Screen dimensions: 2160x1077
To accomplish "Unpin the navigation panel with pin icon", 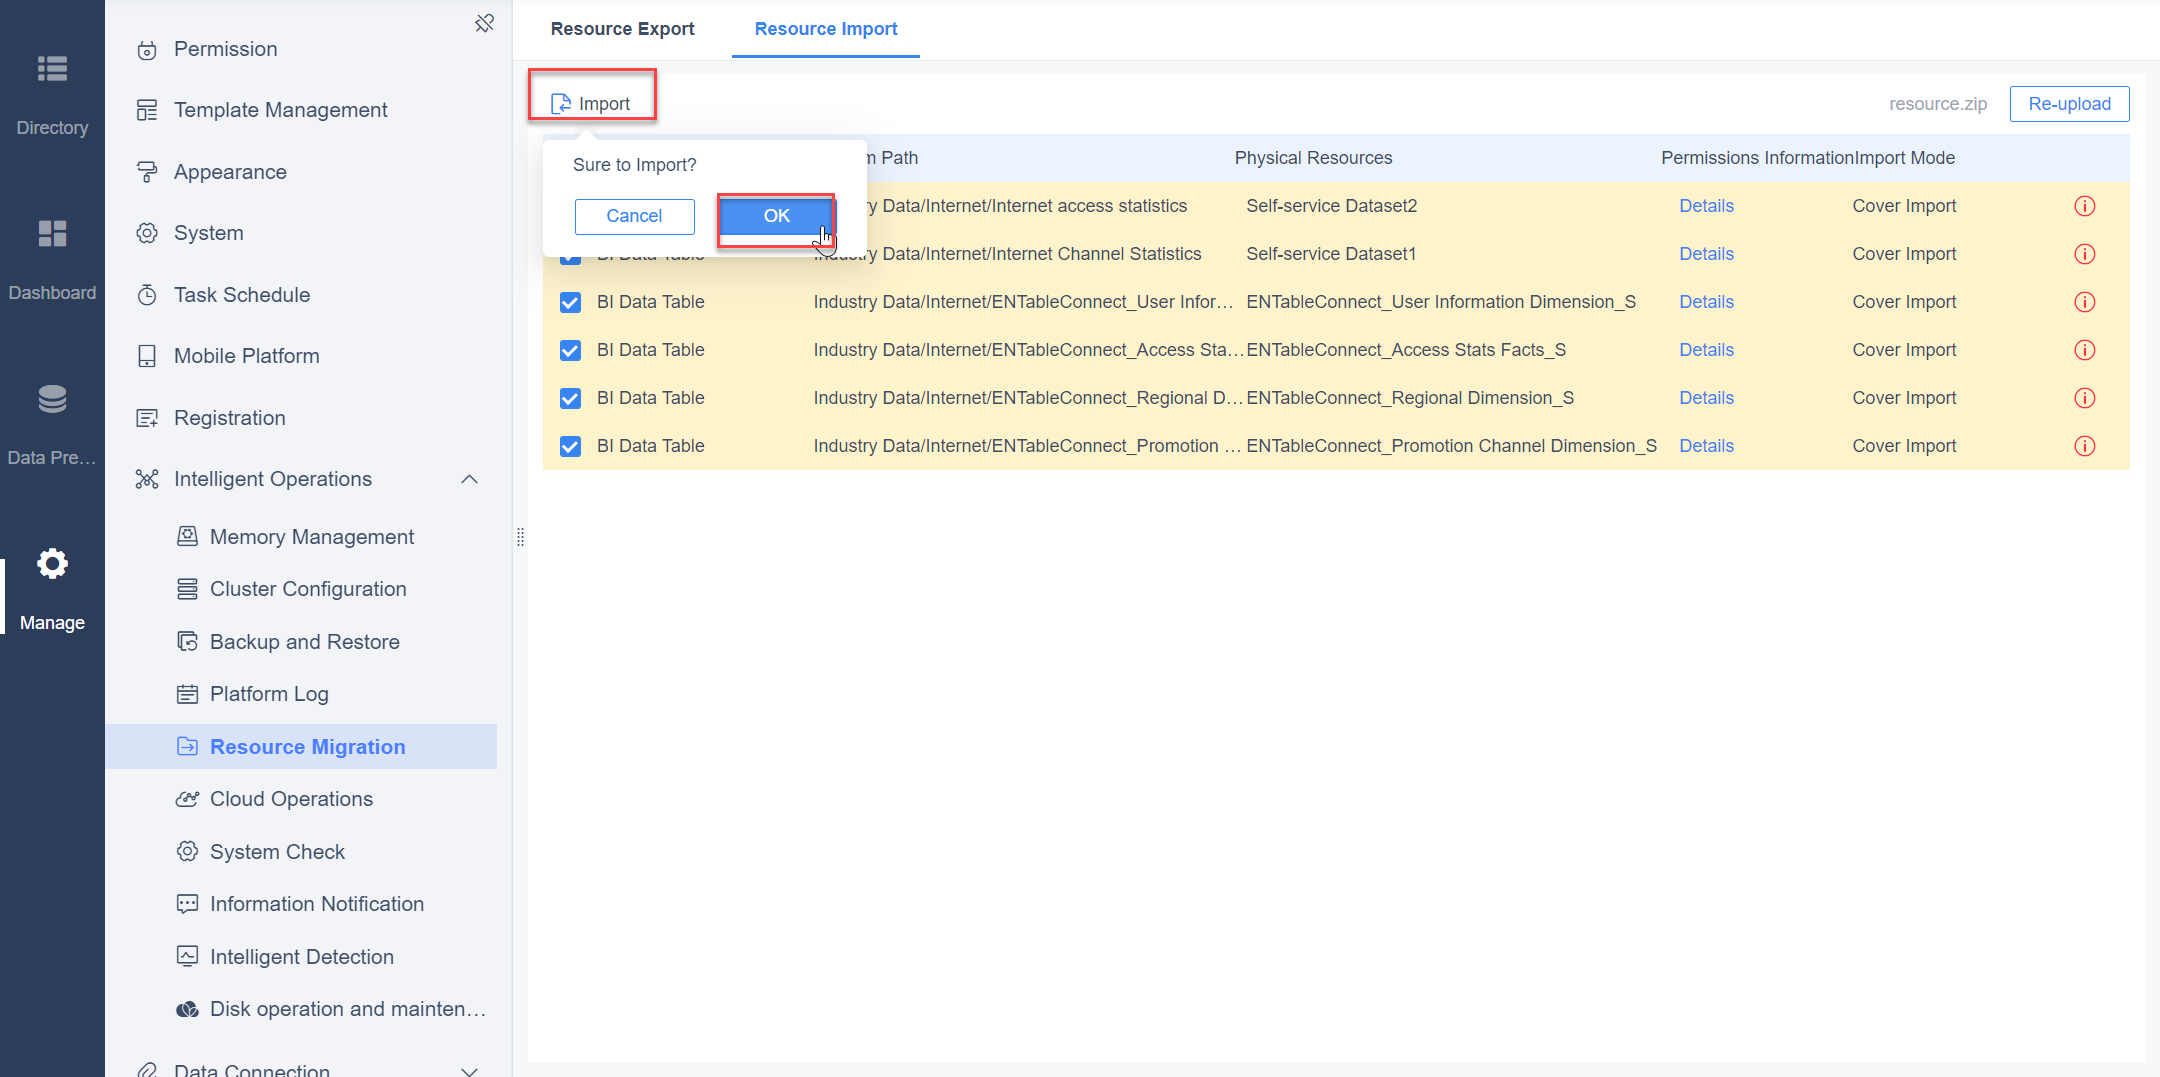I will point(485,23).
